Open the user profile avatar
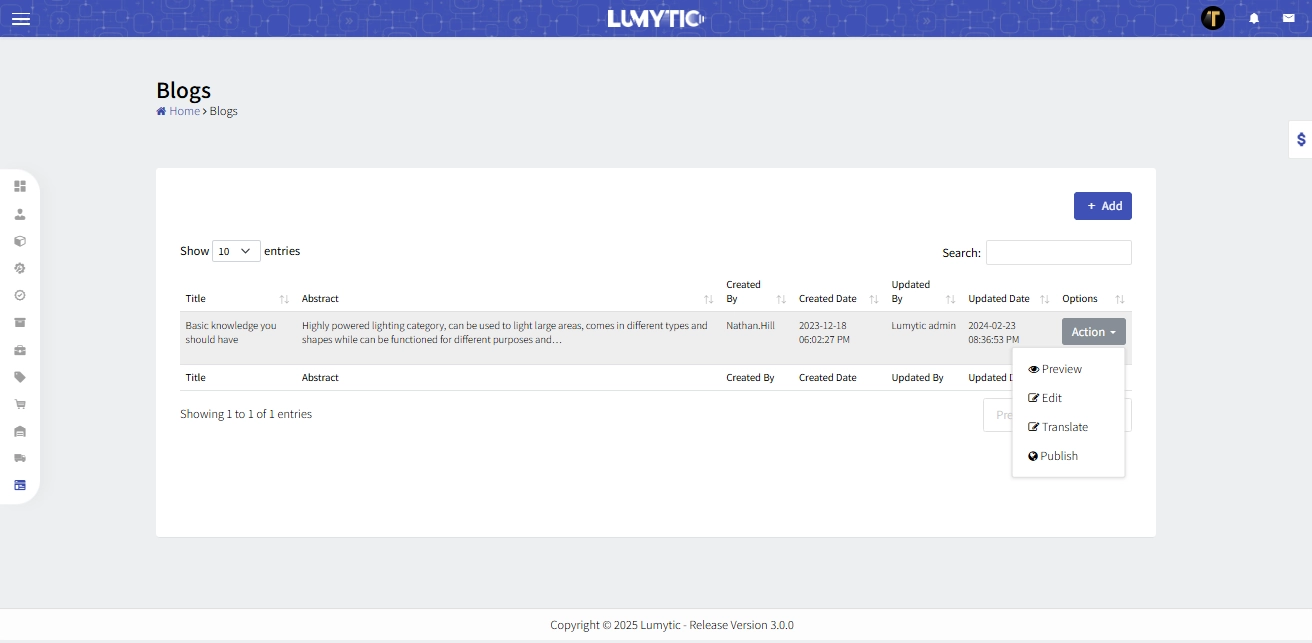Screen dimensions: 1312x643 (1213, 18)
